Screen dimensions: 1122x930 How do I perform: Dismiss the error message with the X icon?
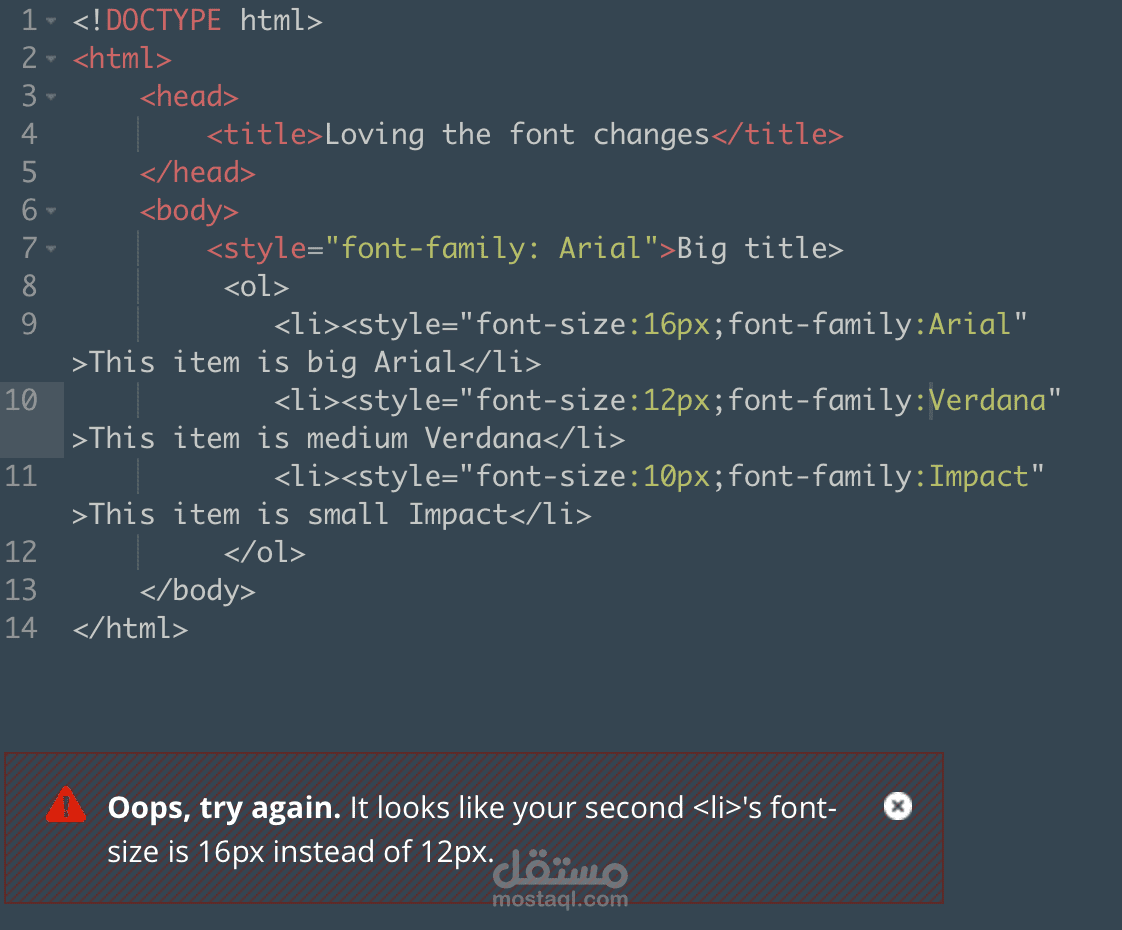tap(898, 806)
